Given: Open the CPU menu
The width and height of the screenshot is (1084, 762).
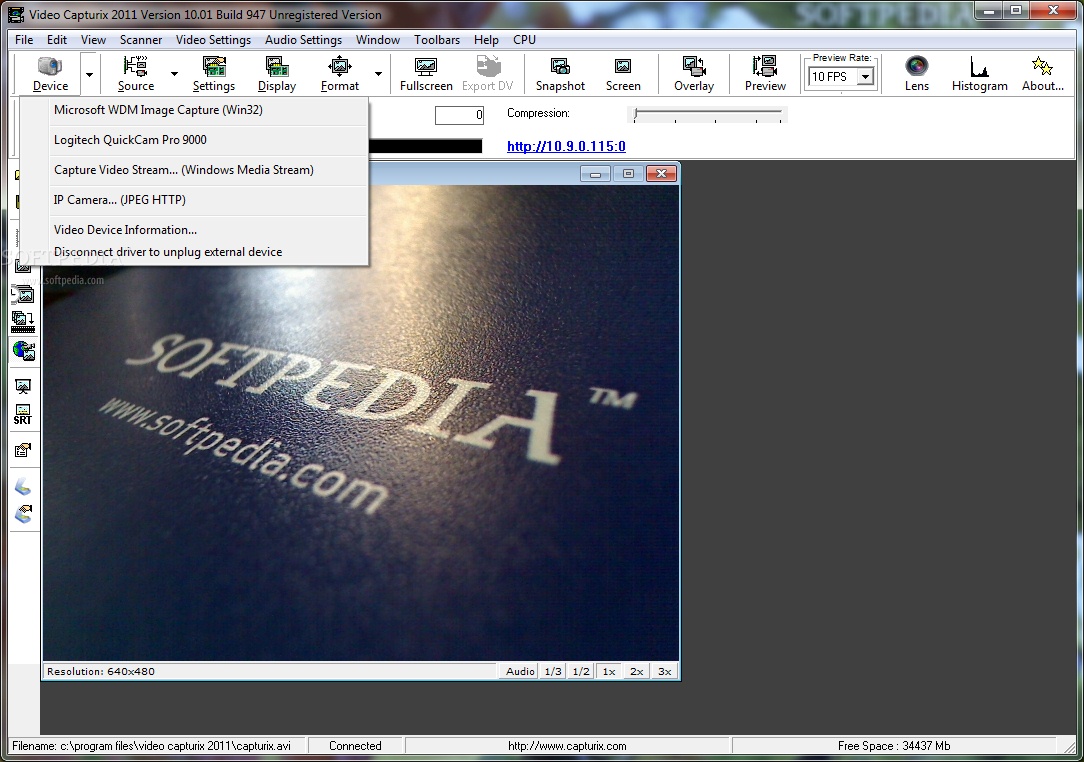Looking at the screenshot, I should tap(524, 39).
